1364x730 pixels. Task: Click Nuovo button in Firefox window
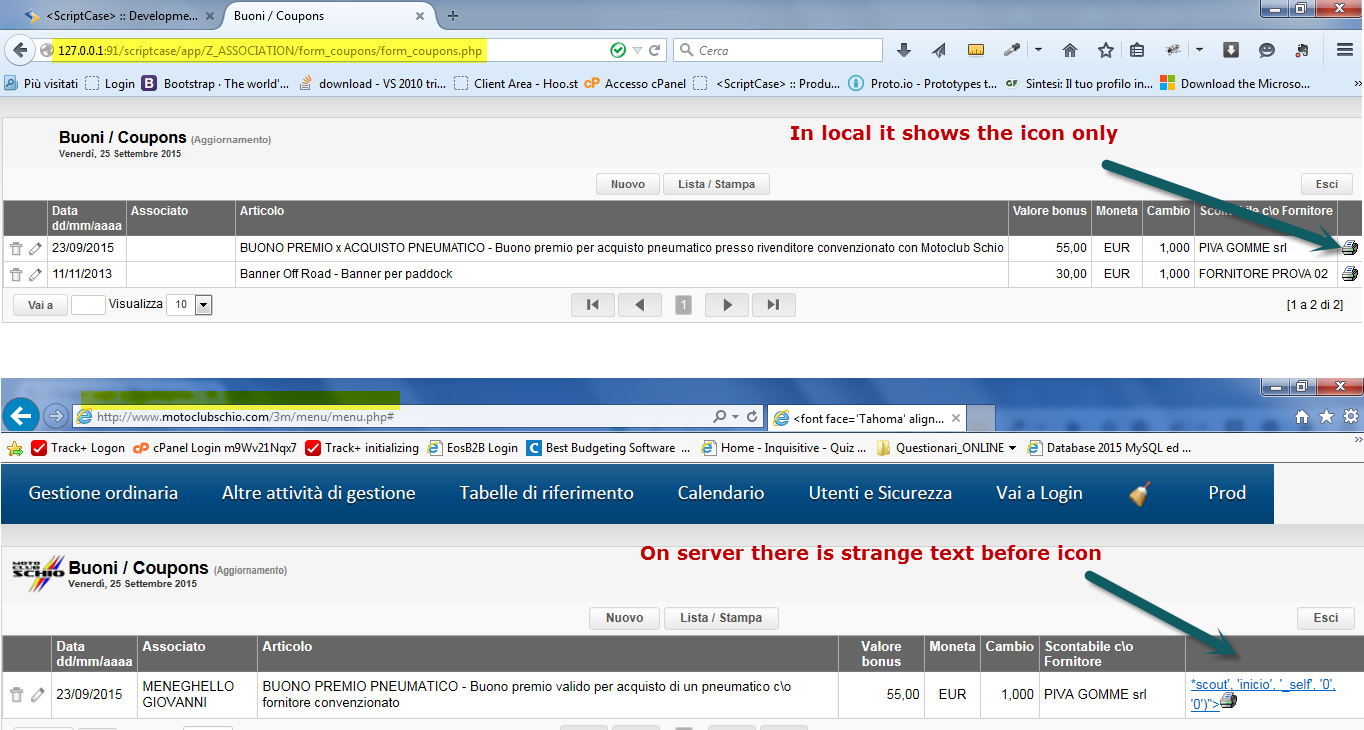pos(628,184)
